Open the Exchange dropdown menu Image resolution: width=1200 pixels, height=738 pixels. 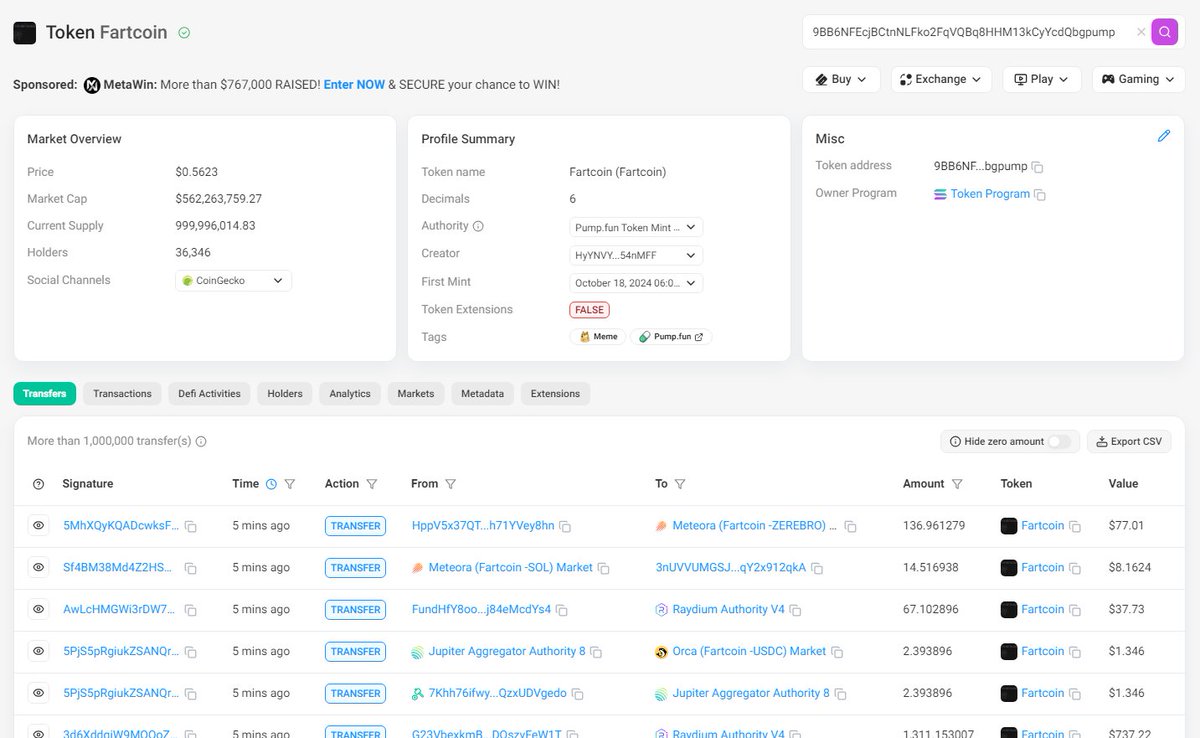click(941, 79)
